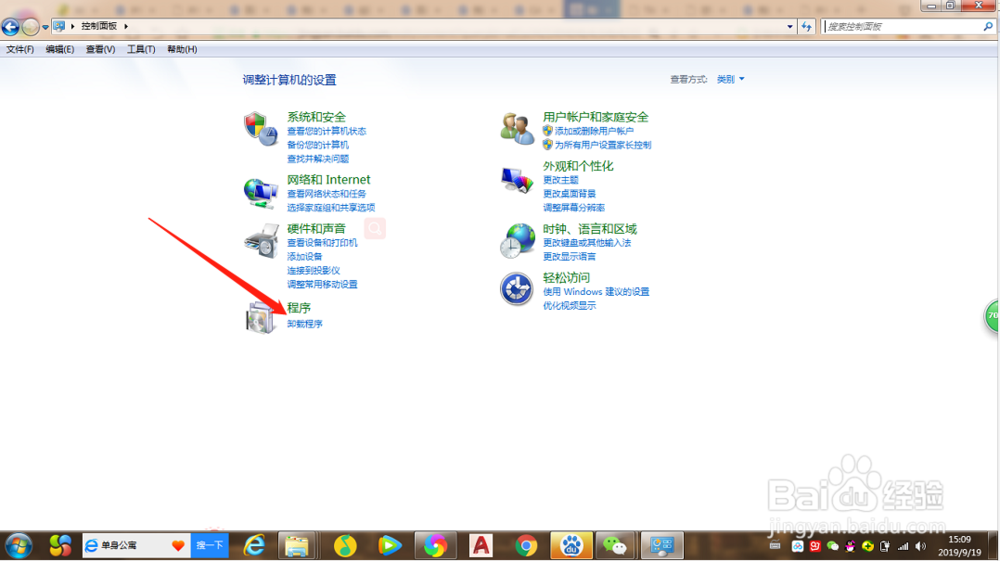Image resolution: width=1000 pixels, height=561 pixels.
Task: Open Appearance and Personalization monitor icon
Action: [517, 180]
